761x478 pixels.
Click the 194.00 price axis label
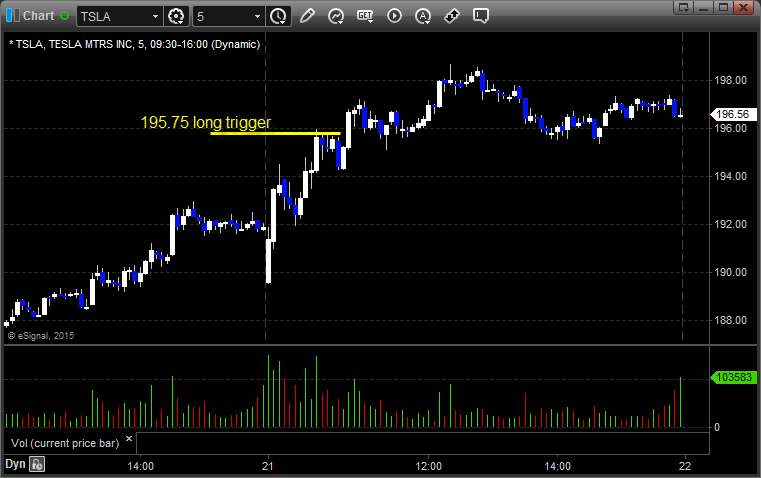[x=730, y=176]
